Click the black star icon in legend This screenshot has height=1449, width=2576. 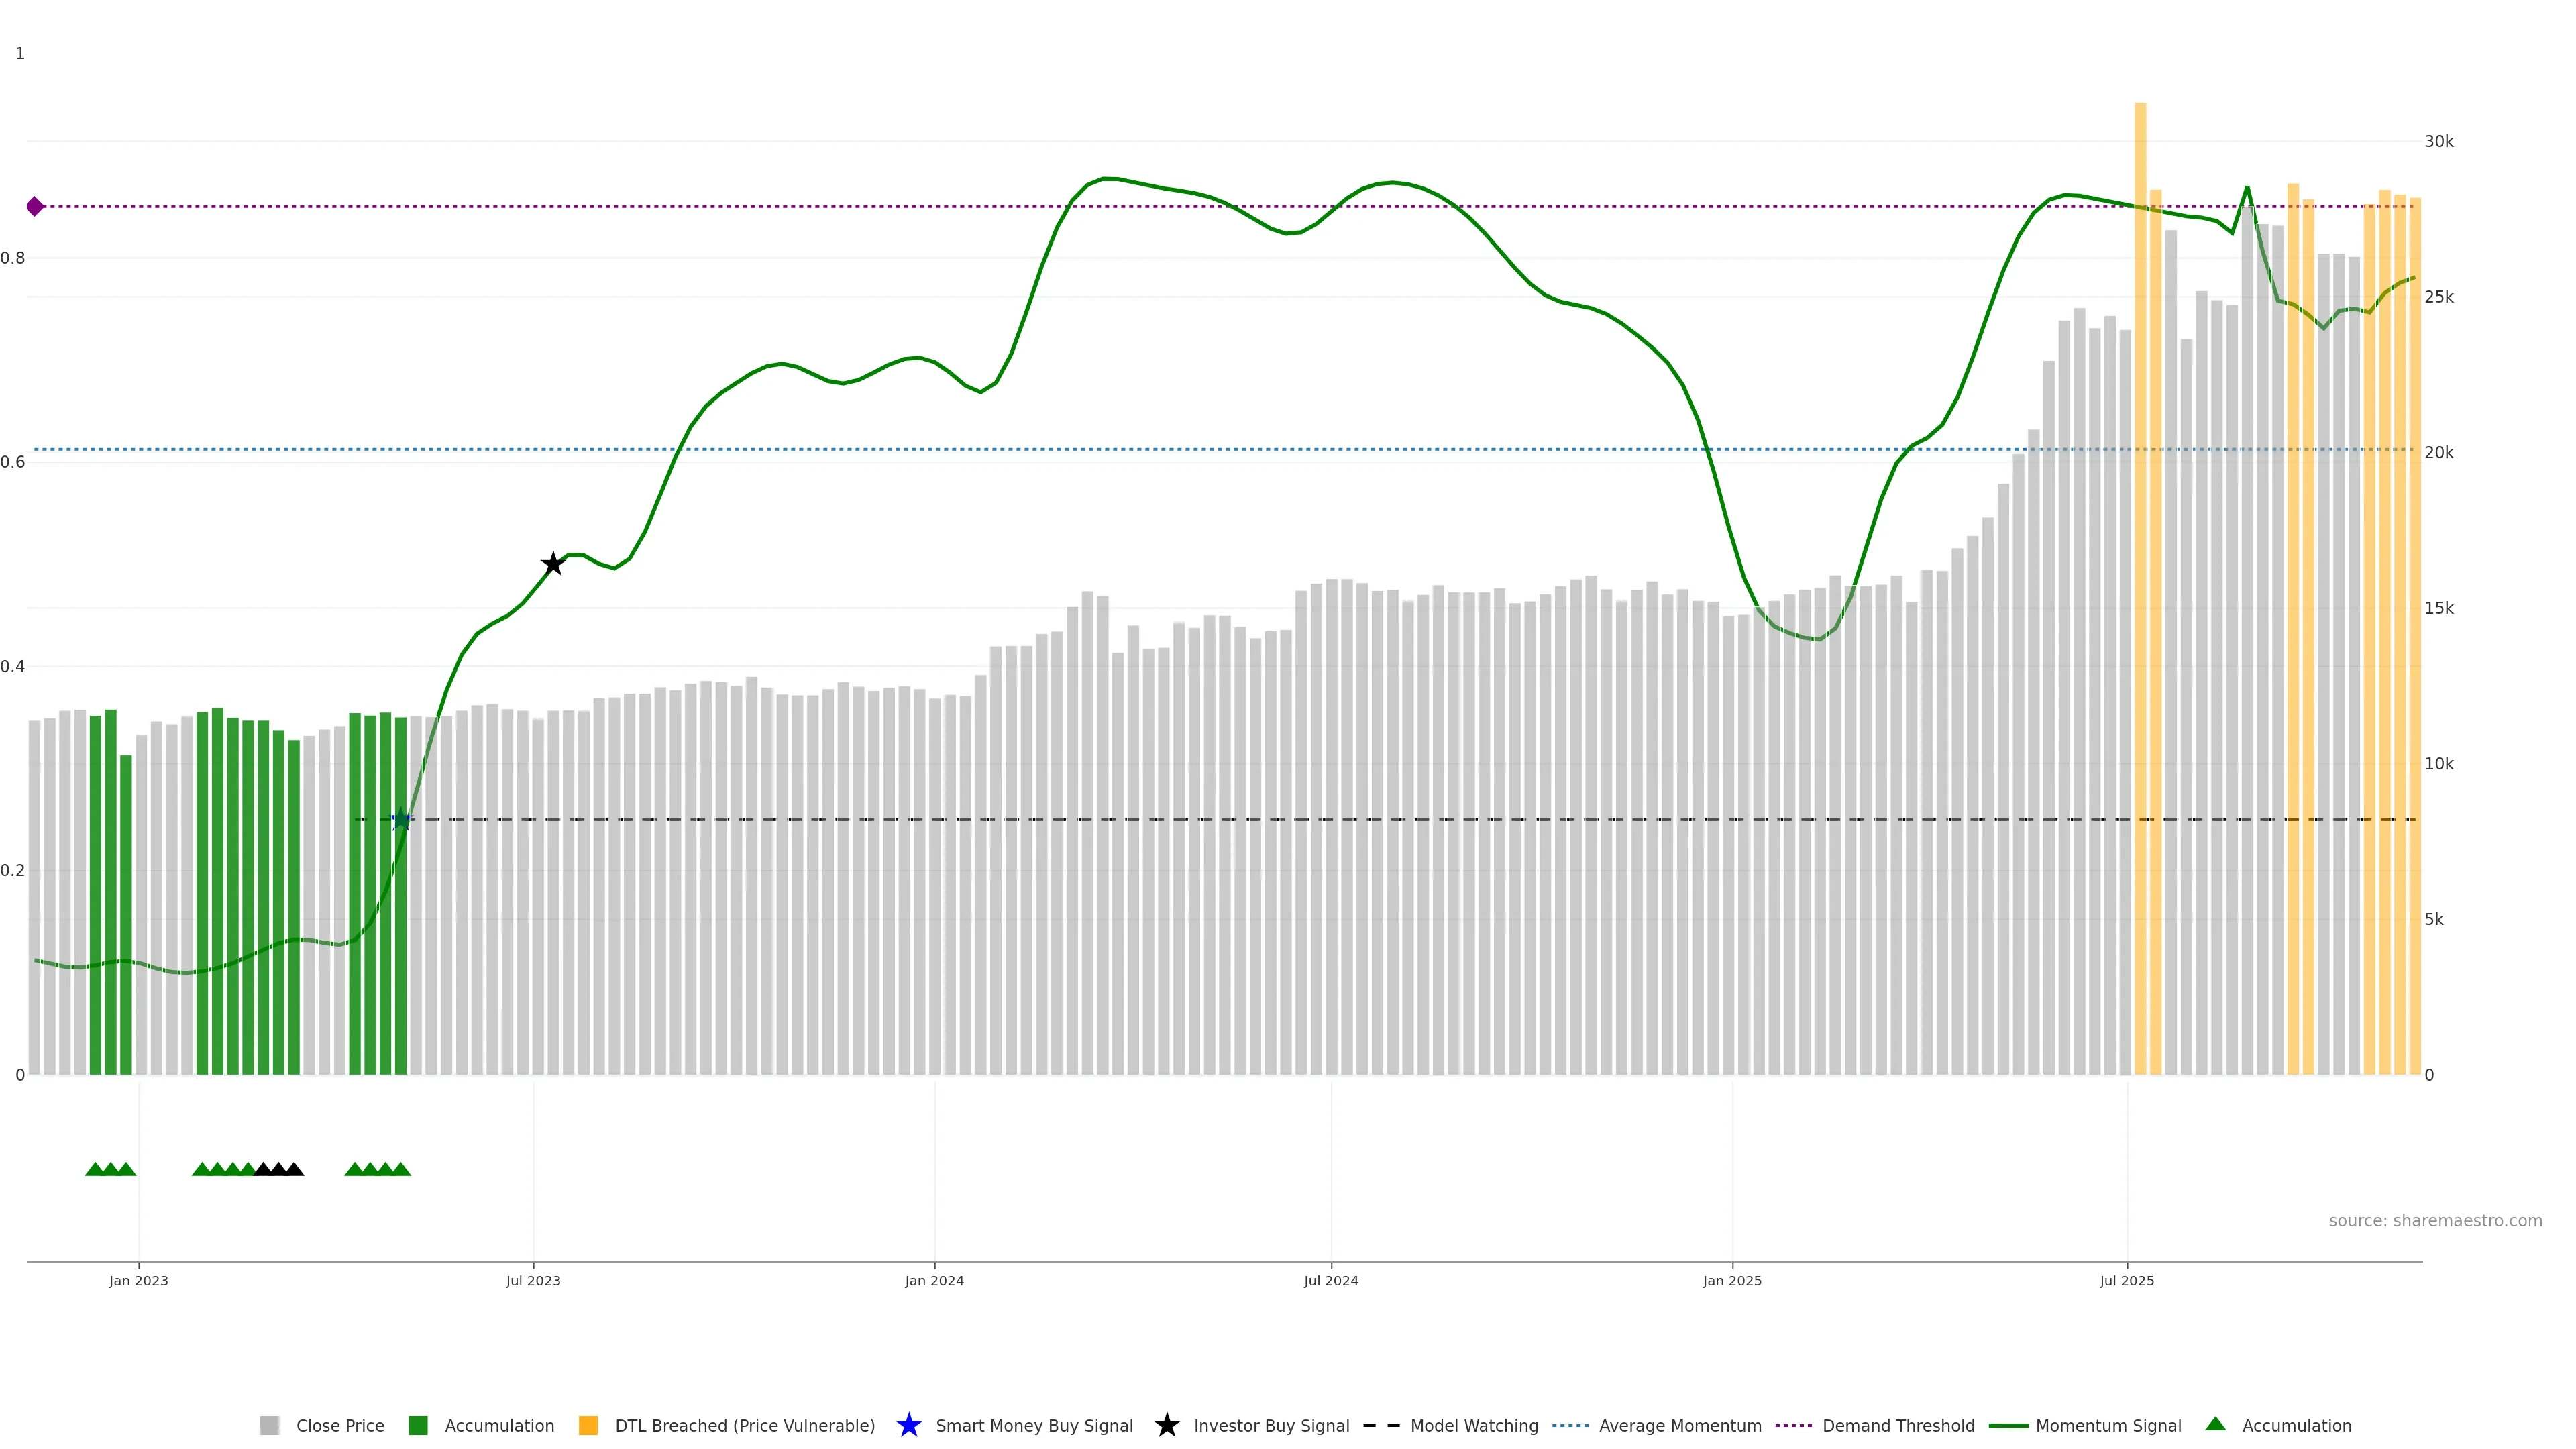click(x=1166, y=1425)
